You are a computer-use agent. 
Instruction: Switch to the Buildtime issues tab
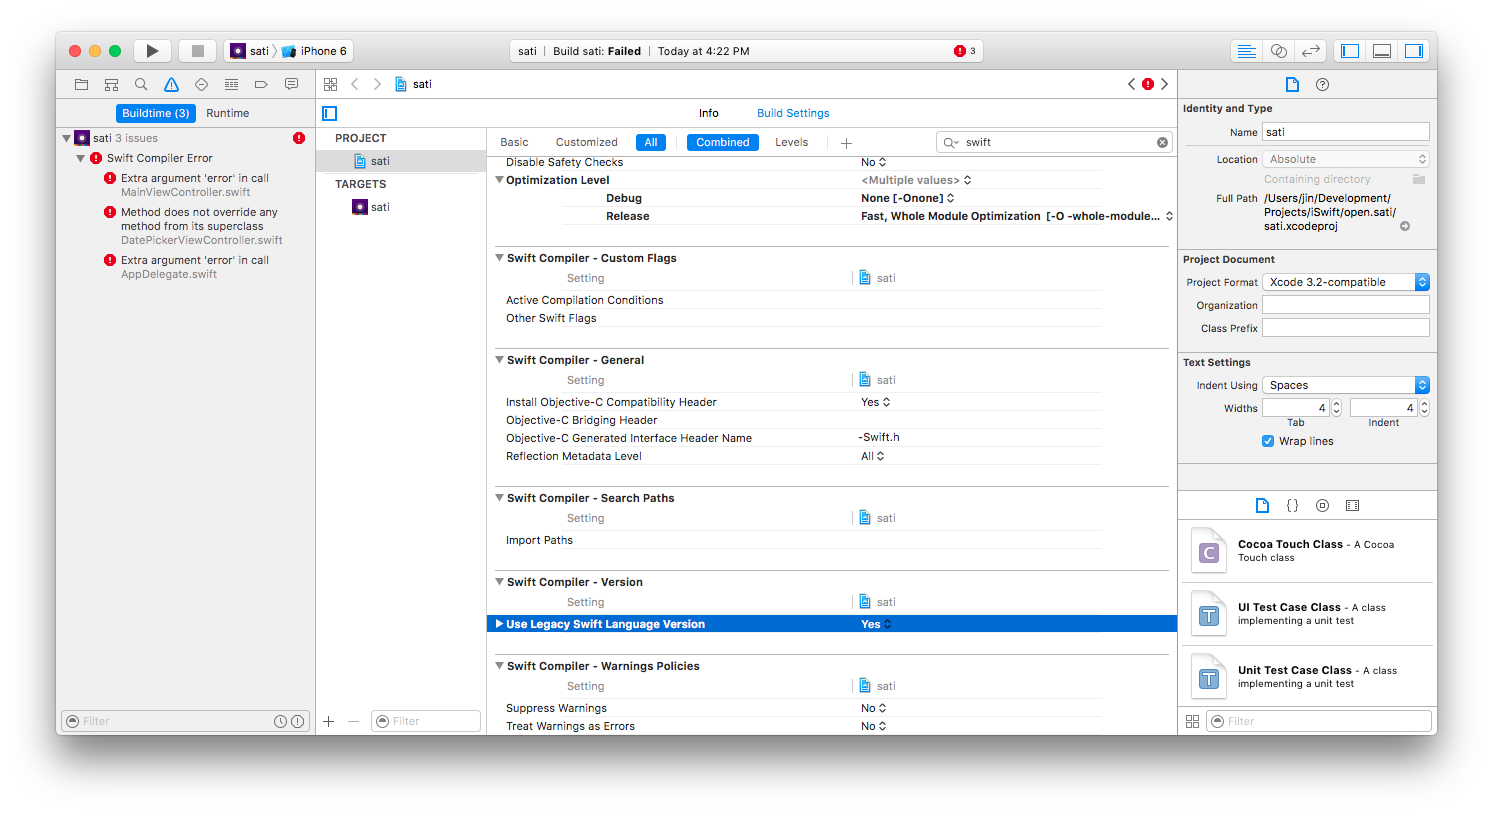pyautogui.click(x=156, y=113)
